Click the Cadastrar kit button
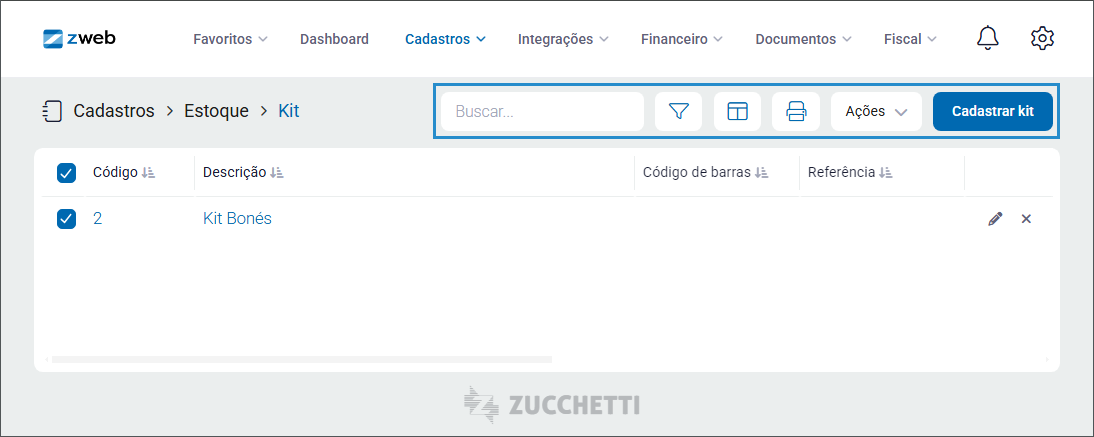The width and height of the screenshot is (1094, 437). 993,111
